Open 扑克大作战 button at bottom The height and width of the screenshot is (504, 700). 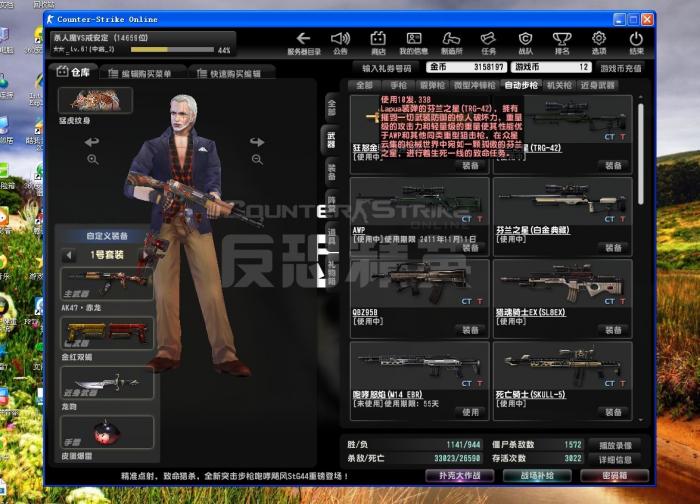460,476
